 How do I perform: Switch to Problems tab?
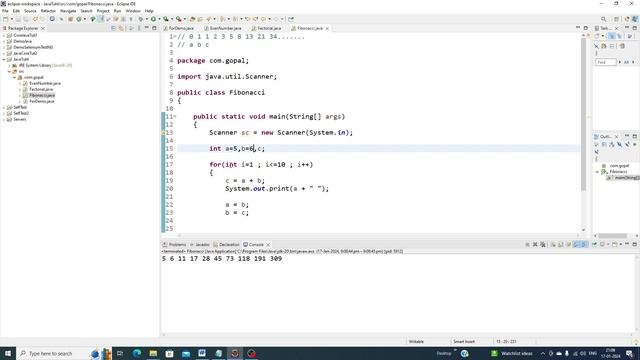[x=175, y=244]
